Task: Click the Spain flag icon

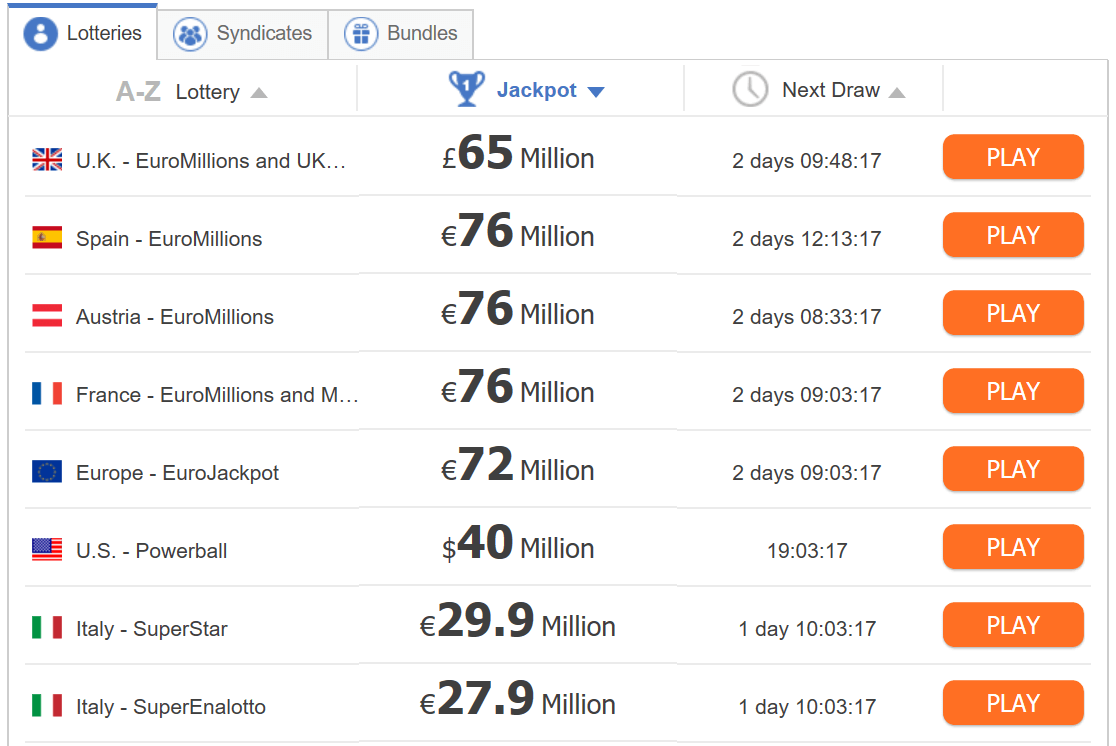Action: coord(47,238)
